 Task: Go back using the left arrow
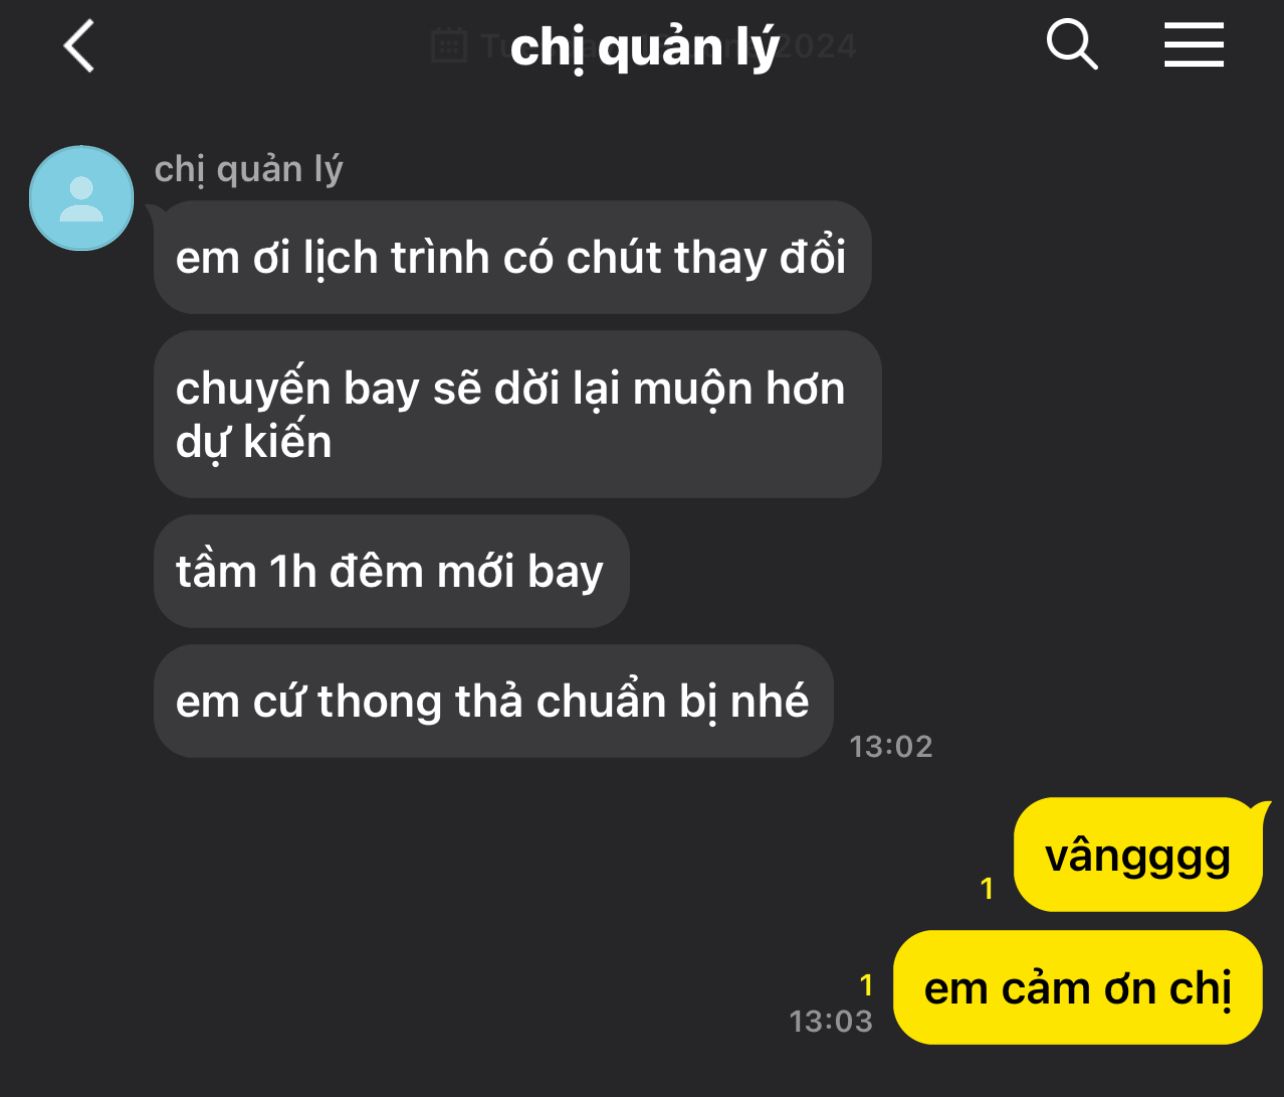[x=79, y=47]
